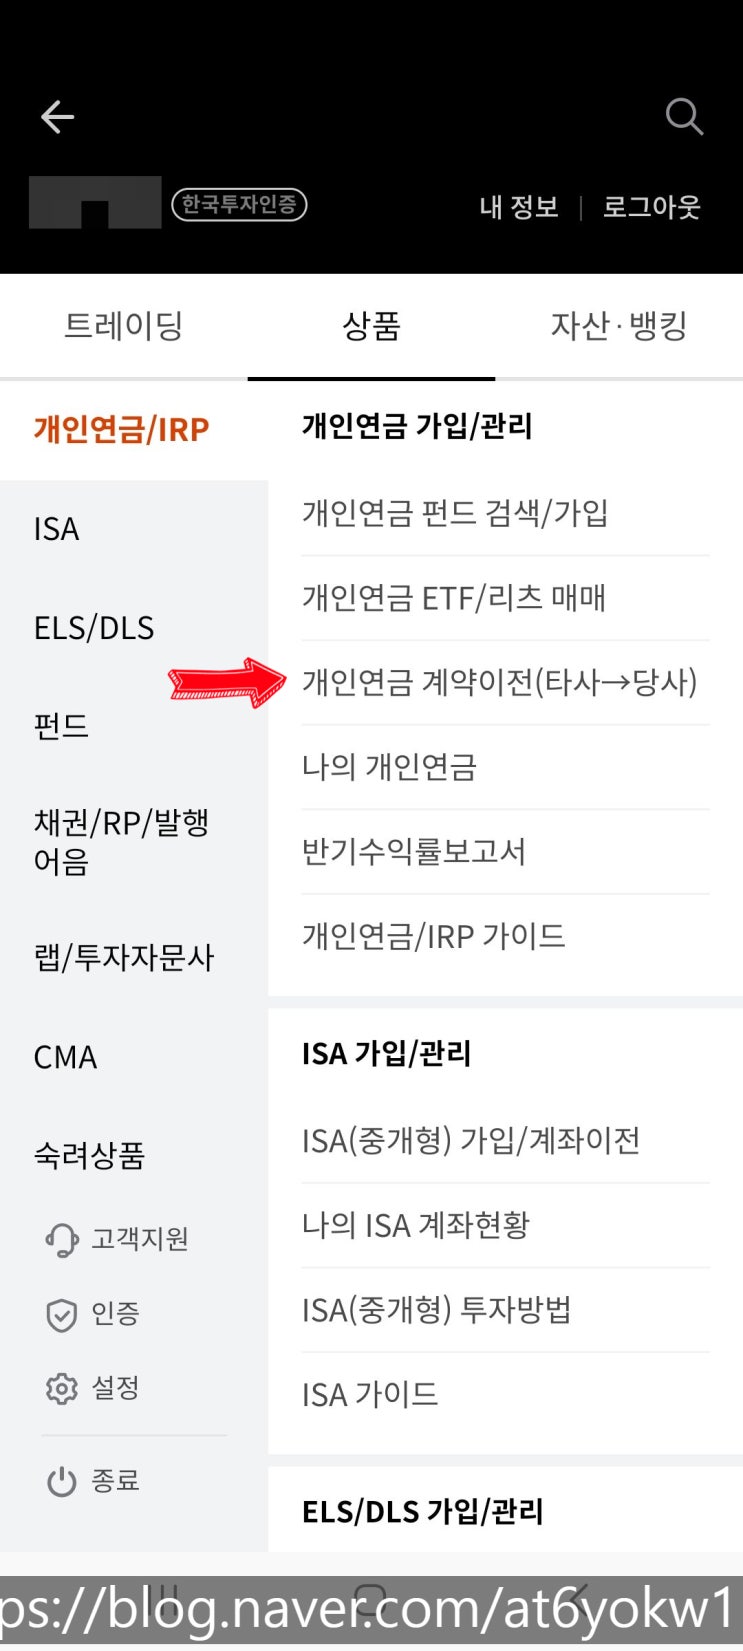
Task: Tap the 종료 power icon
Action: tap(62, 1481)
